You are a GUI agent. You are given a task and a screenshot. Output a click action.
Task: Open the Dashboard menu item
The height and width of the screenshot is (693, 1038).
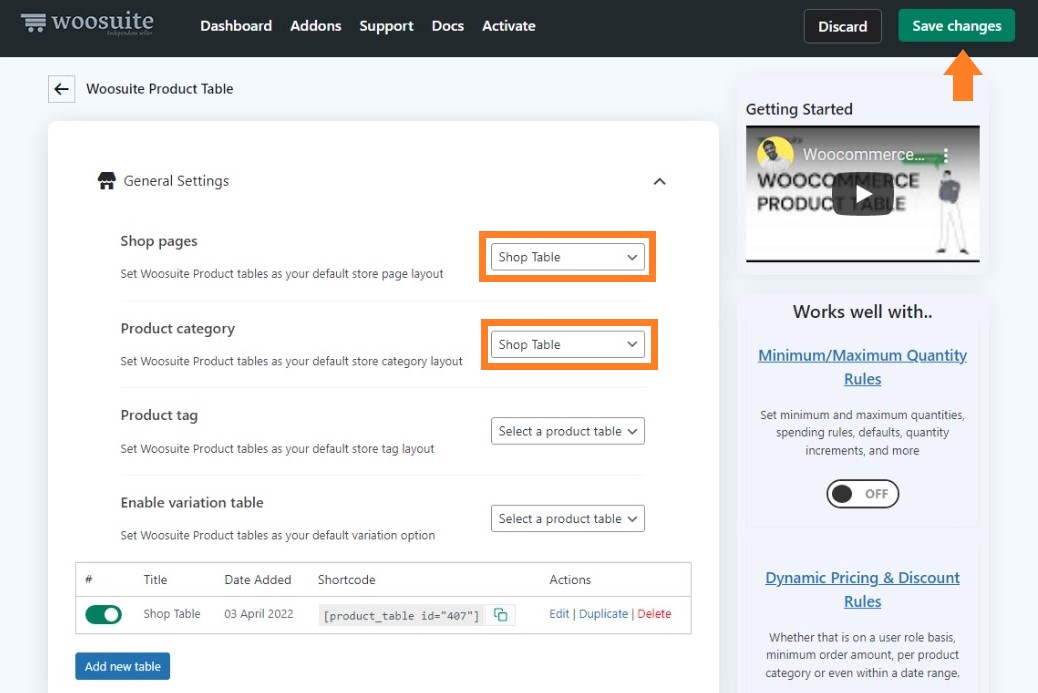(236, 26)
